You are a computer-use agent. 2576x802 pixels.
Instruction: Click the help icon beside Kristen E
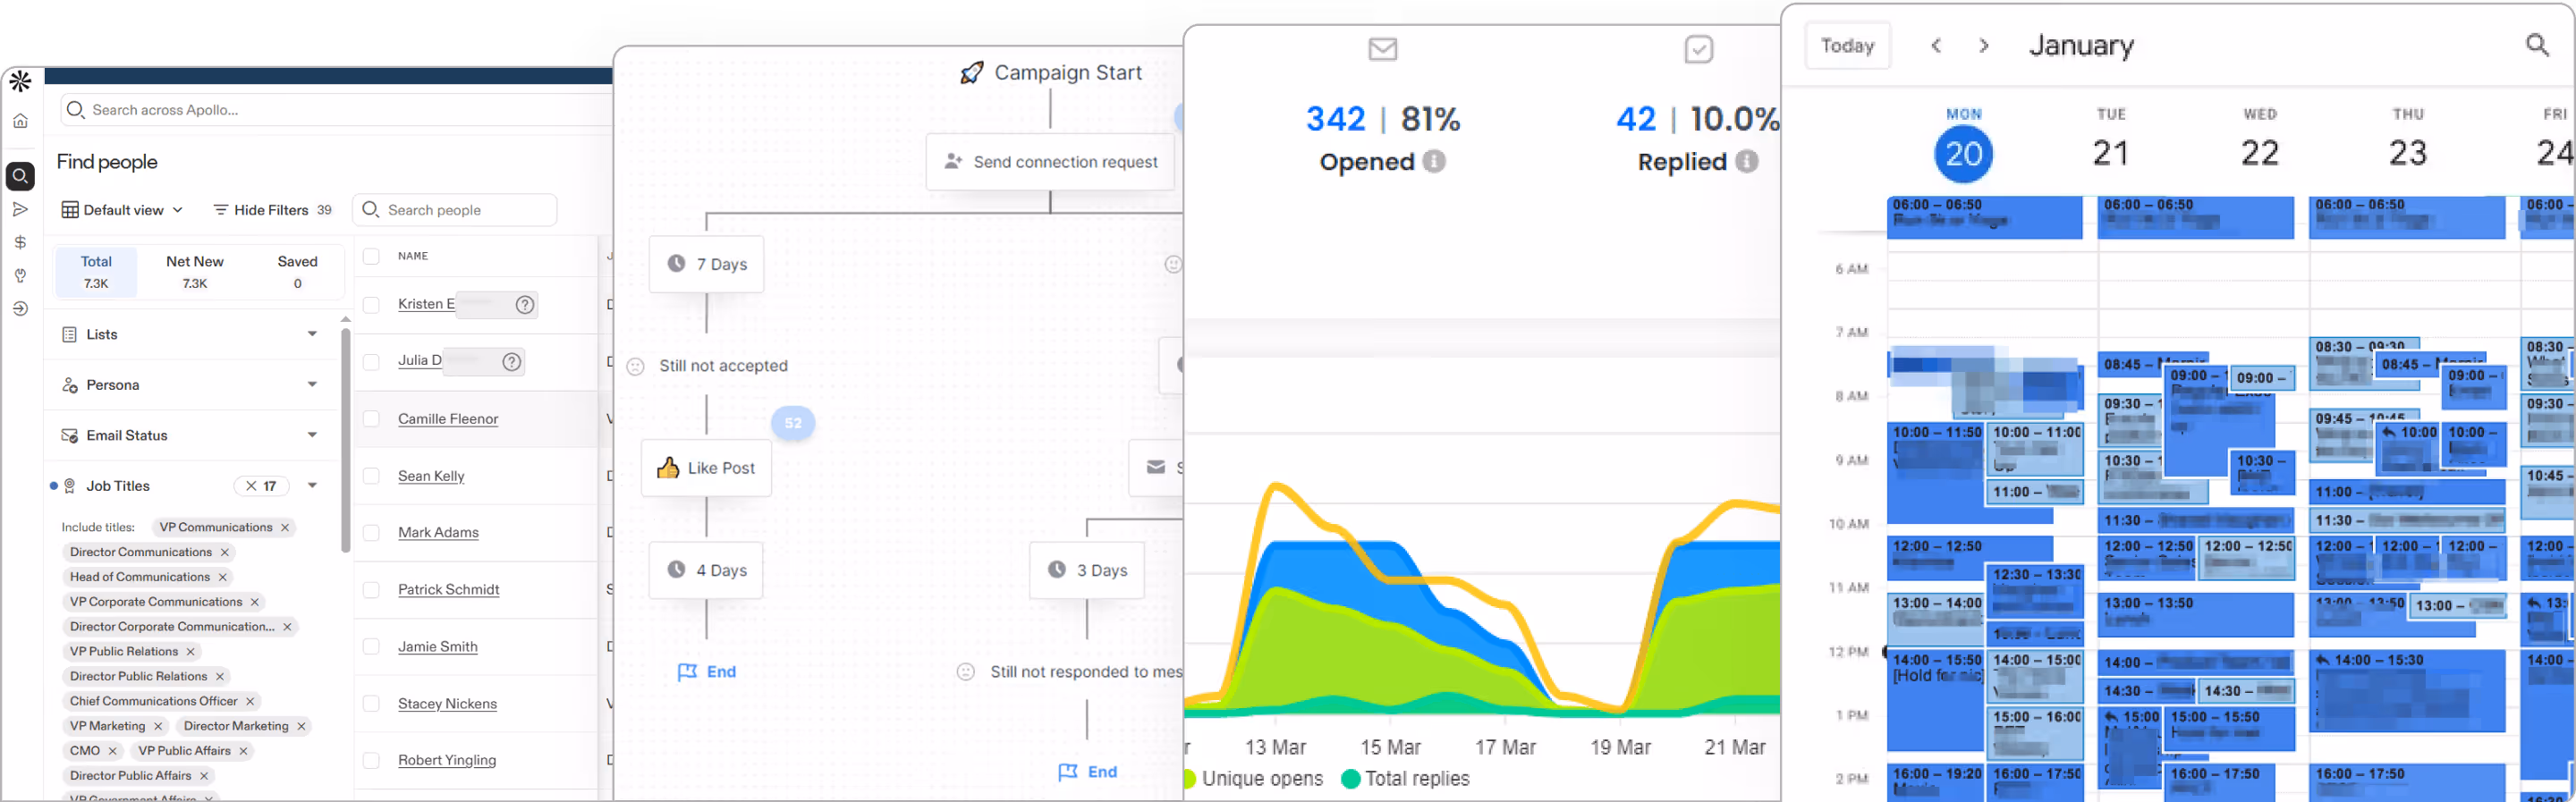[x=525, y=305]
